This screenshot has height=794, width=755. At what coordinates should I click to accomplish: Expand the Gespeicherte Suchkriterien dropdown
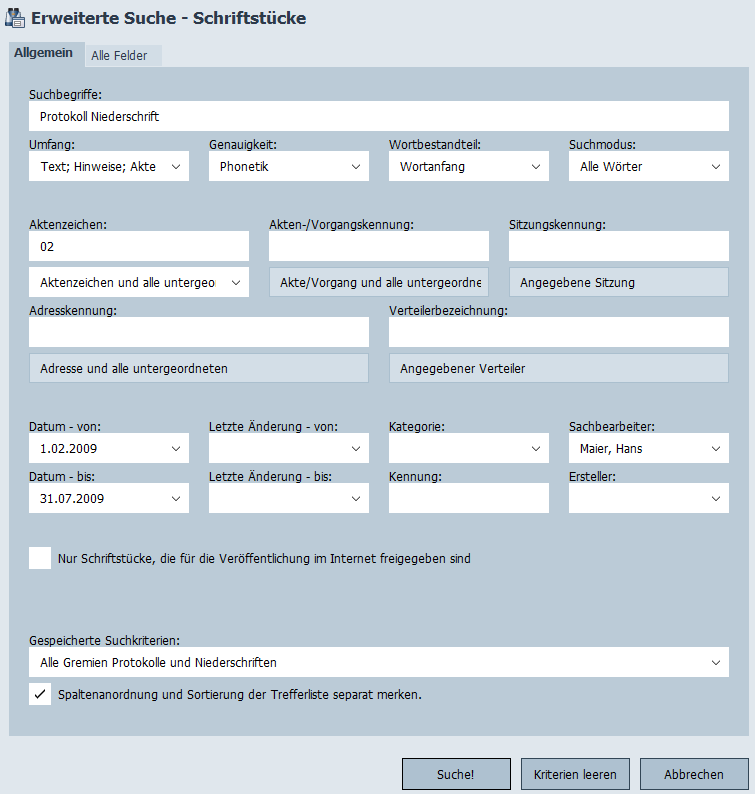tap(378, 662)
